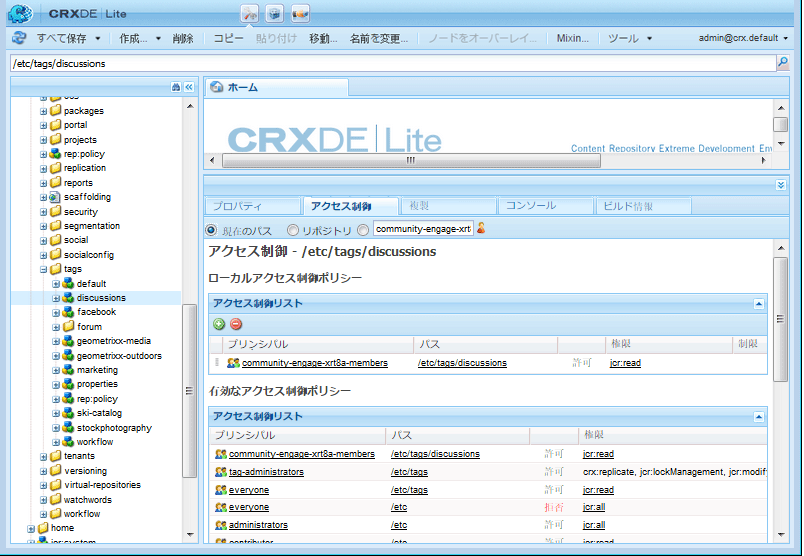The width and height of the screenshot is (804, 556).
Task: Select the 現在のパス radio button
Action: [x=211, y=230]
